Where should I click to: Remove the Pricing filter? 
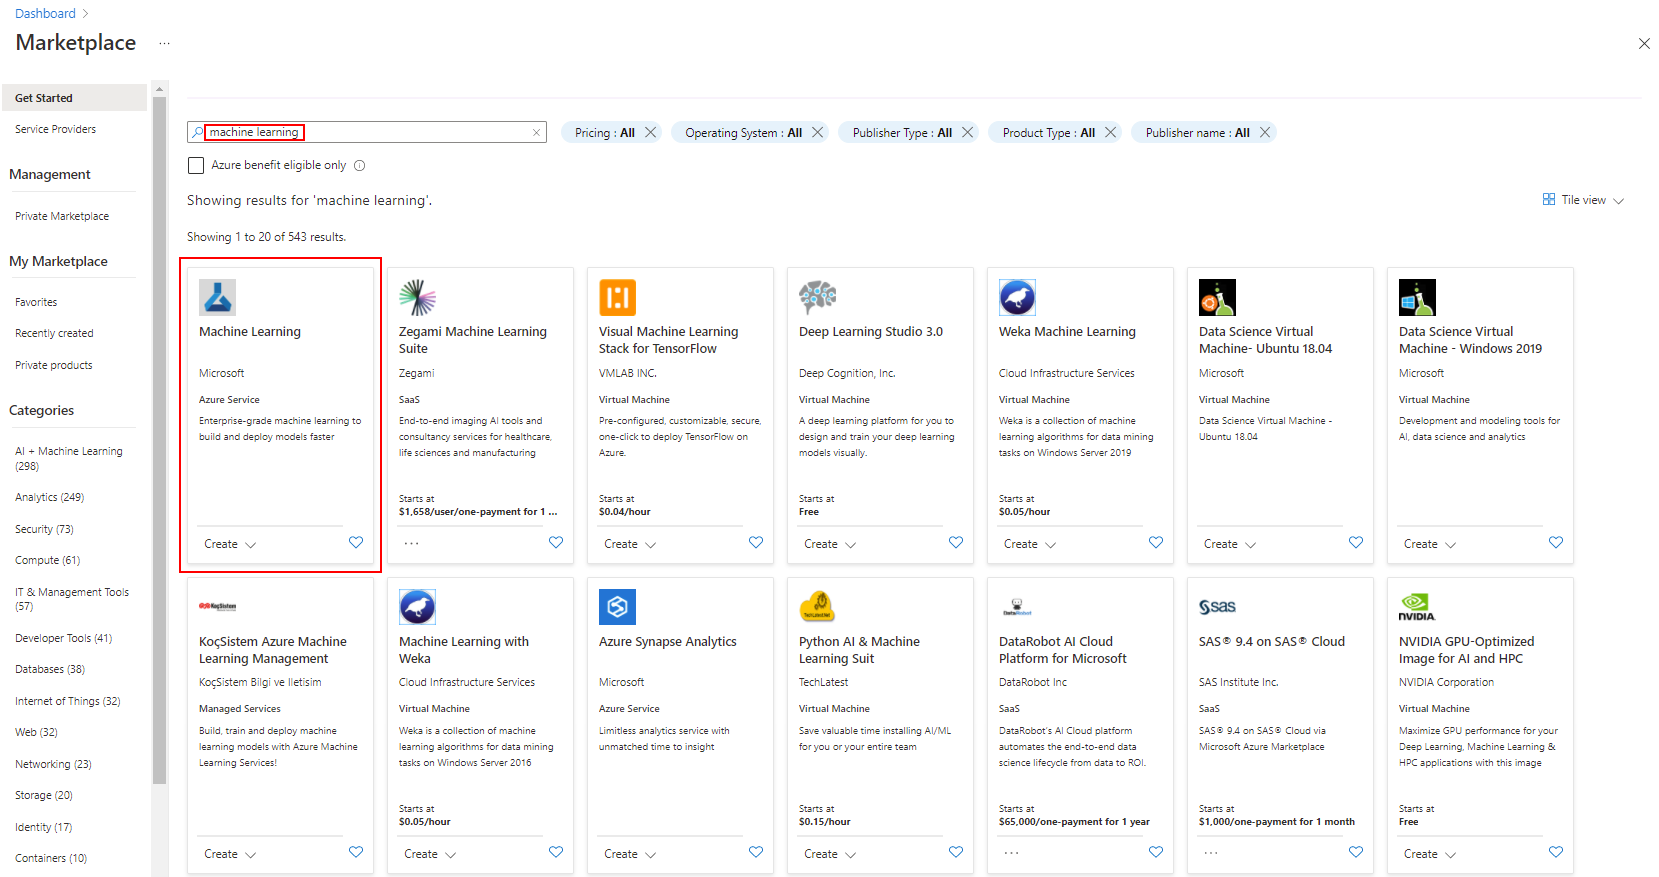click(x=651, y=132)
